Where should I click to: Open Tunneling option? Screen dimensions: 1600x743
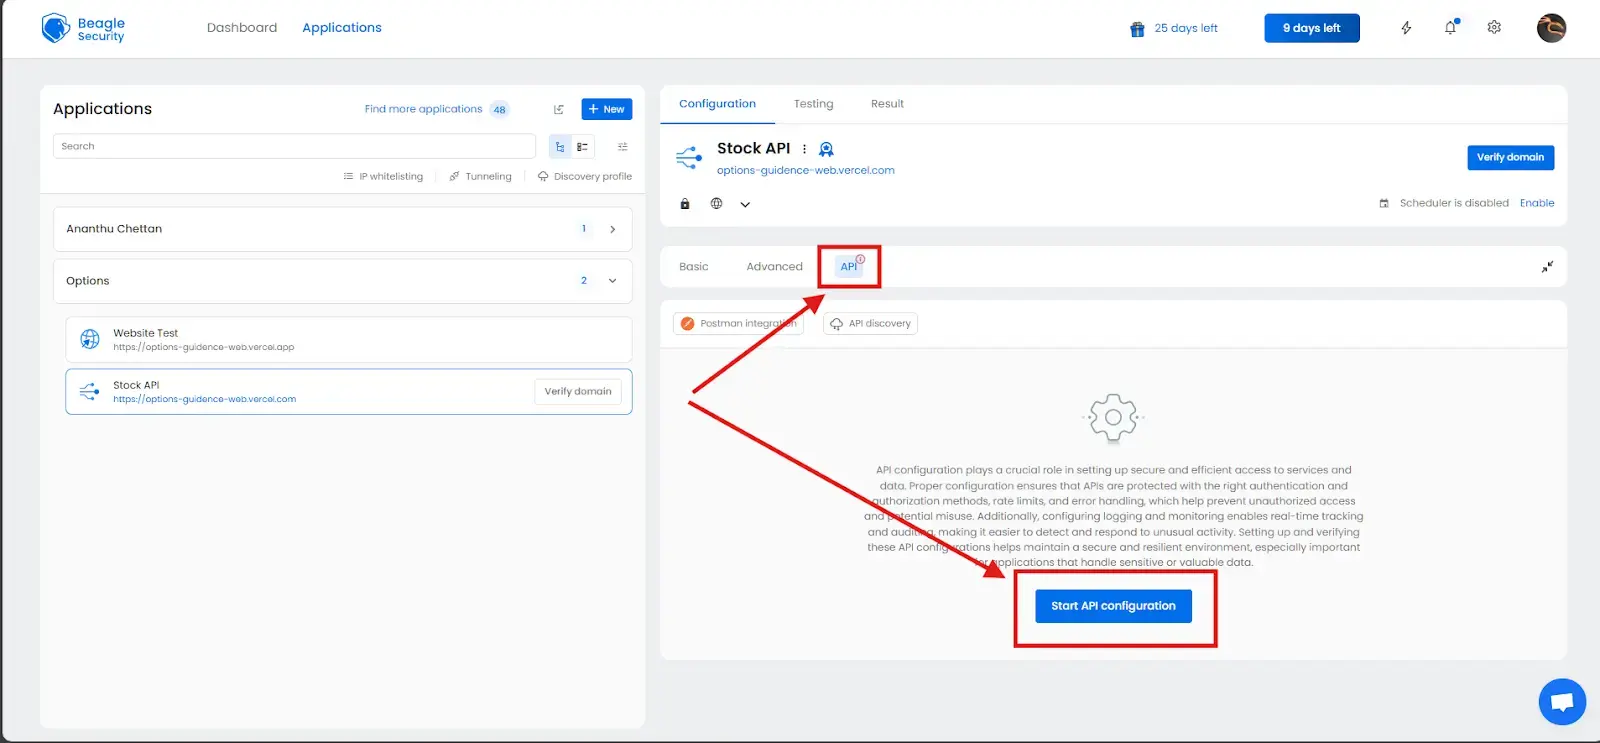click(480, 177)
